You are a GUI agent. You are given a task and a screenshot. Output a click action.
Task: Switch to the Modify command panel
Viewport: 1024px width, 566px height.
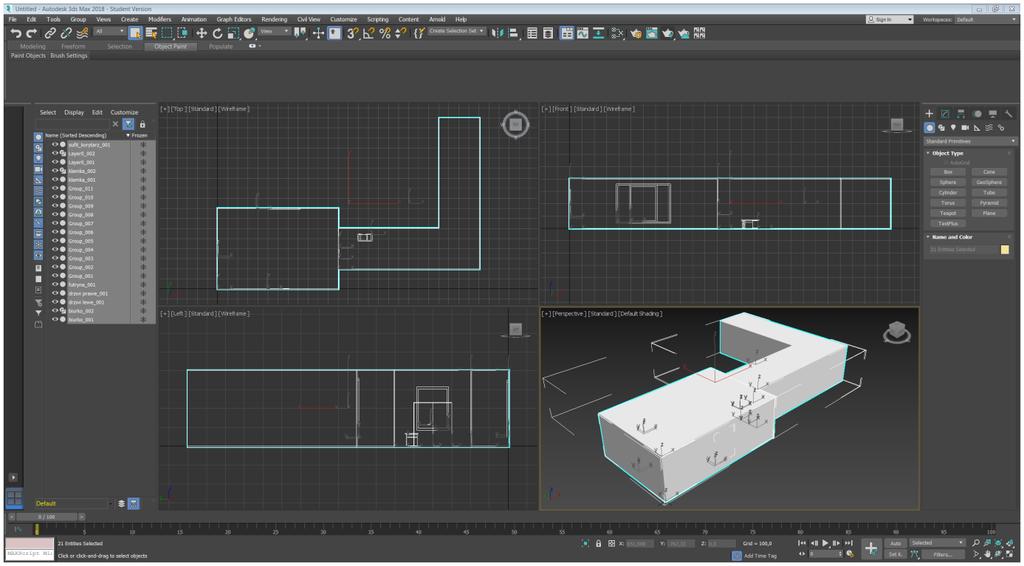pos(945,114)
